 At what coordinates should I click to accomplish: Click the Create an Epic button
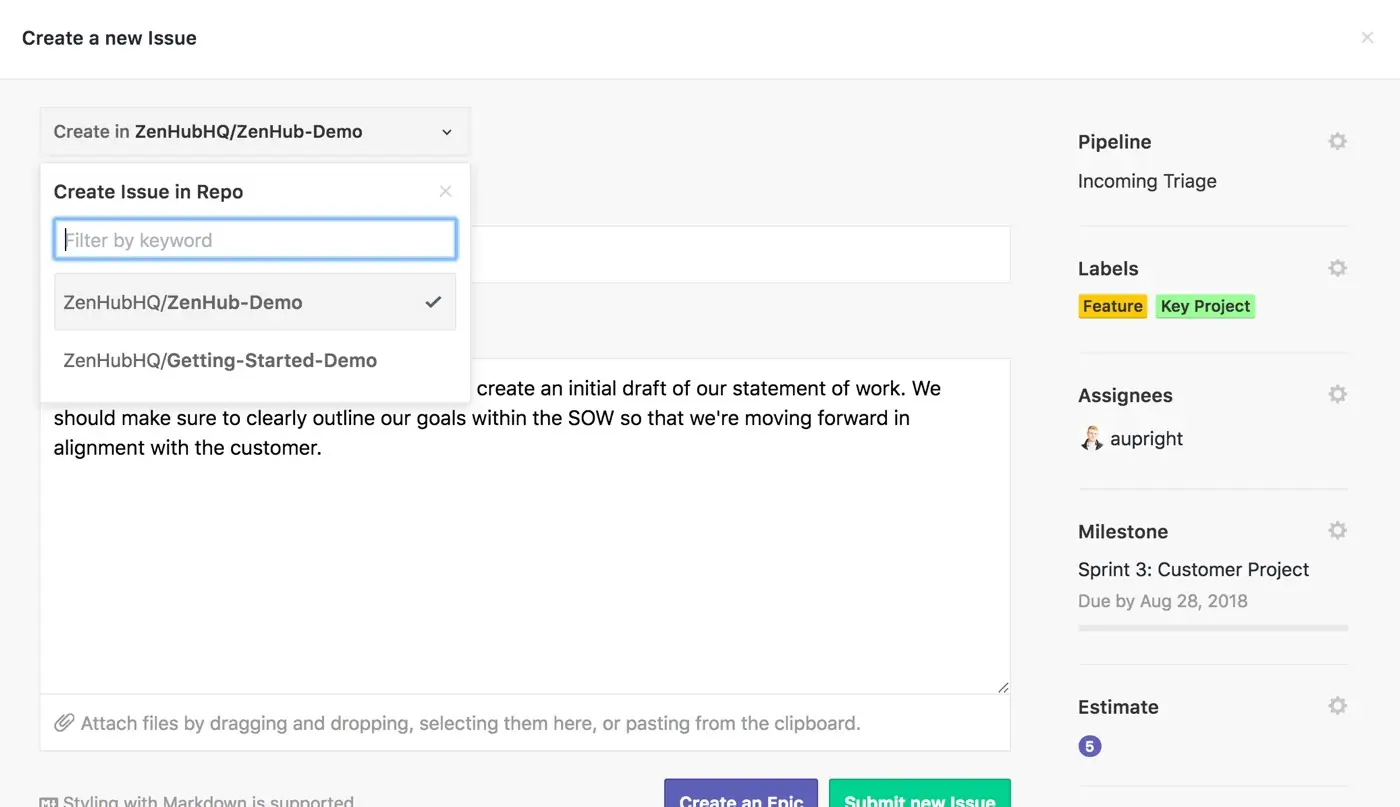coord(741,793)
